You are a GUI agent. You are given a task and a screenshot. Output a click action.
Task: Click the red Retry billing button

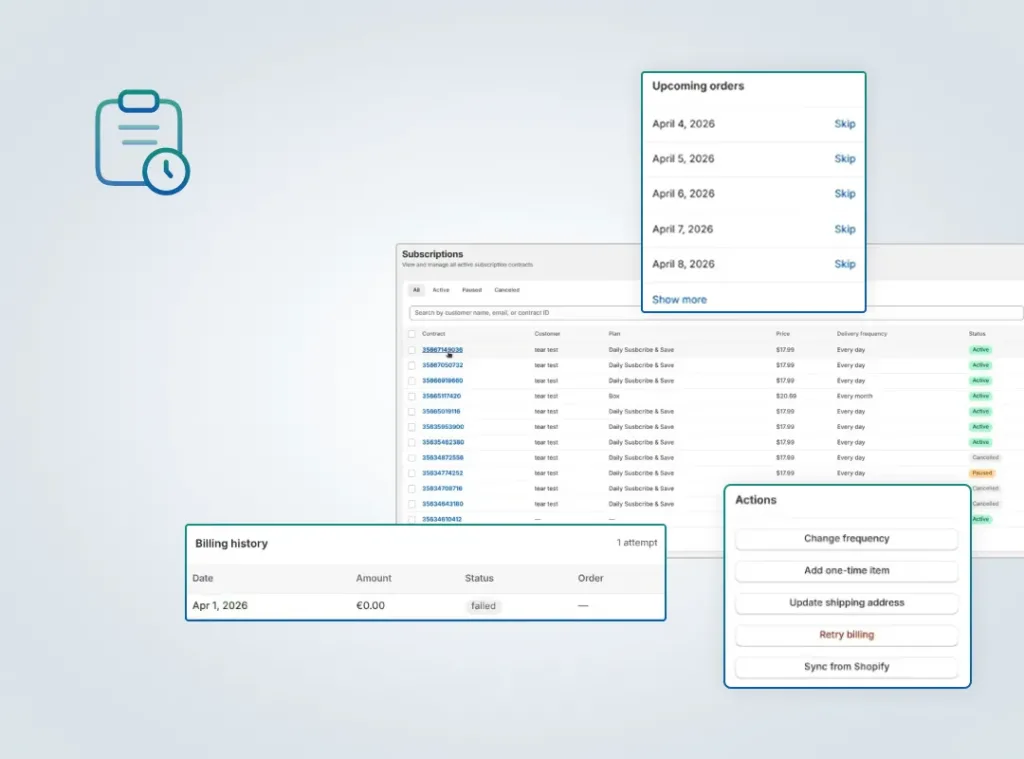click(x=846, y=635)
